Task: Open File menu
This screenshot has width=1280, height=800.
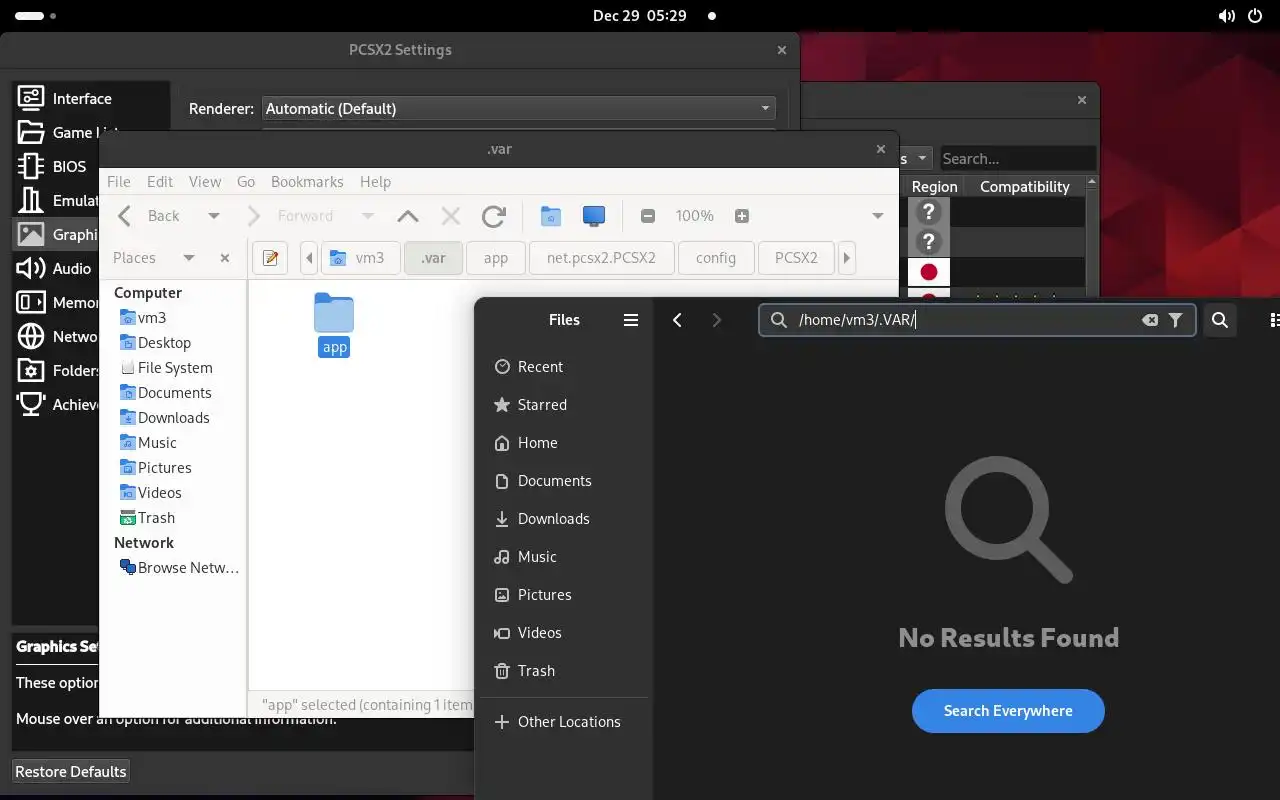Action: [x=118, y=182]
